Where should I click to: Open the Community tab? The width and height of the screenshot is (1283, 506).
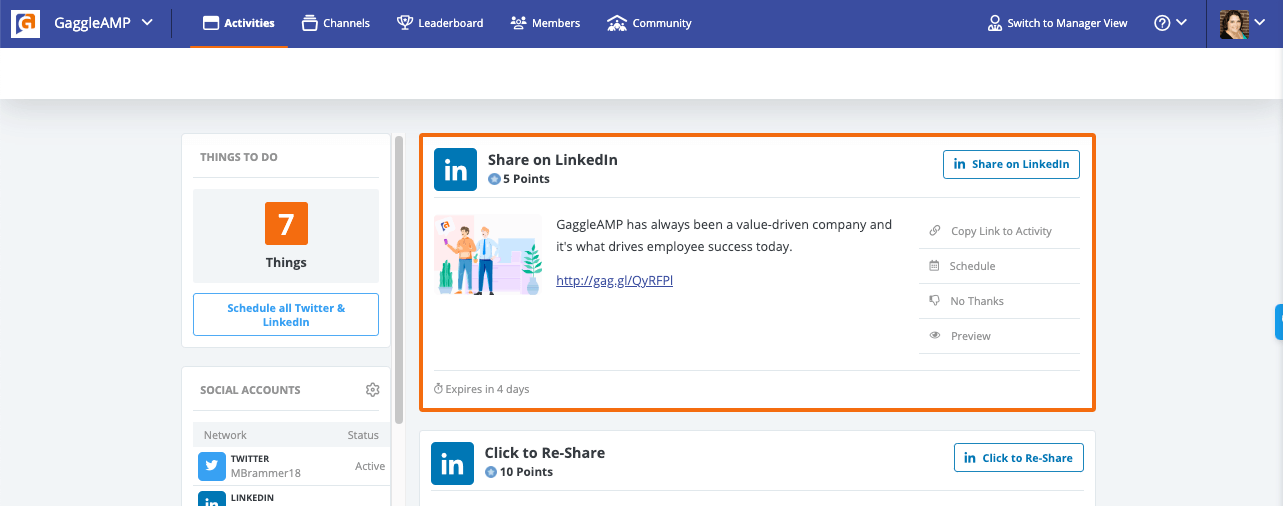pos(649,23)
